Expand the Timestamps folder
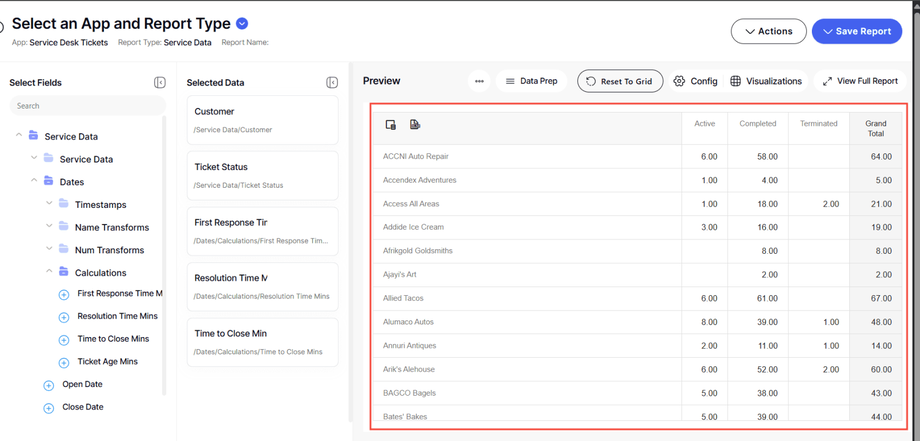This screenshot has height=441, width=920. (x=49, y=205)
